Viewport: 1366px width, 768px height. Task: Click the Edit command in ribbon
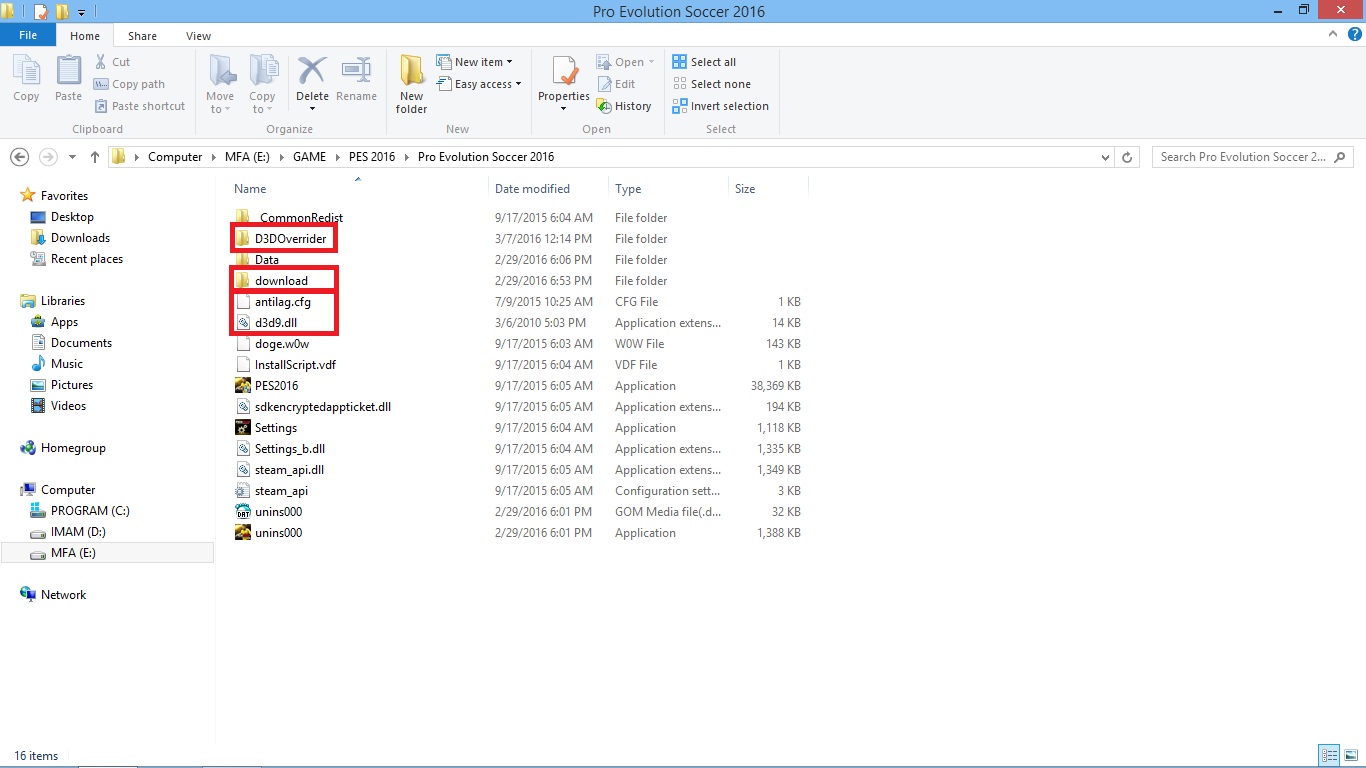pos(616,84)
